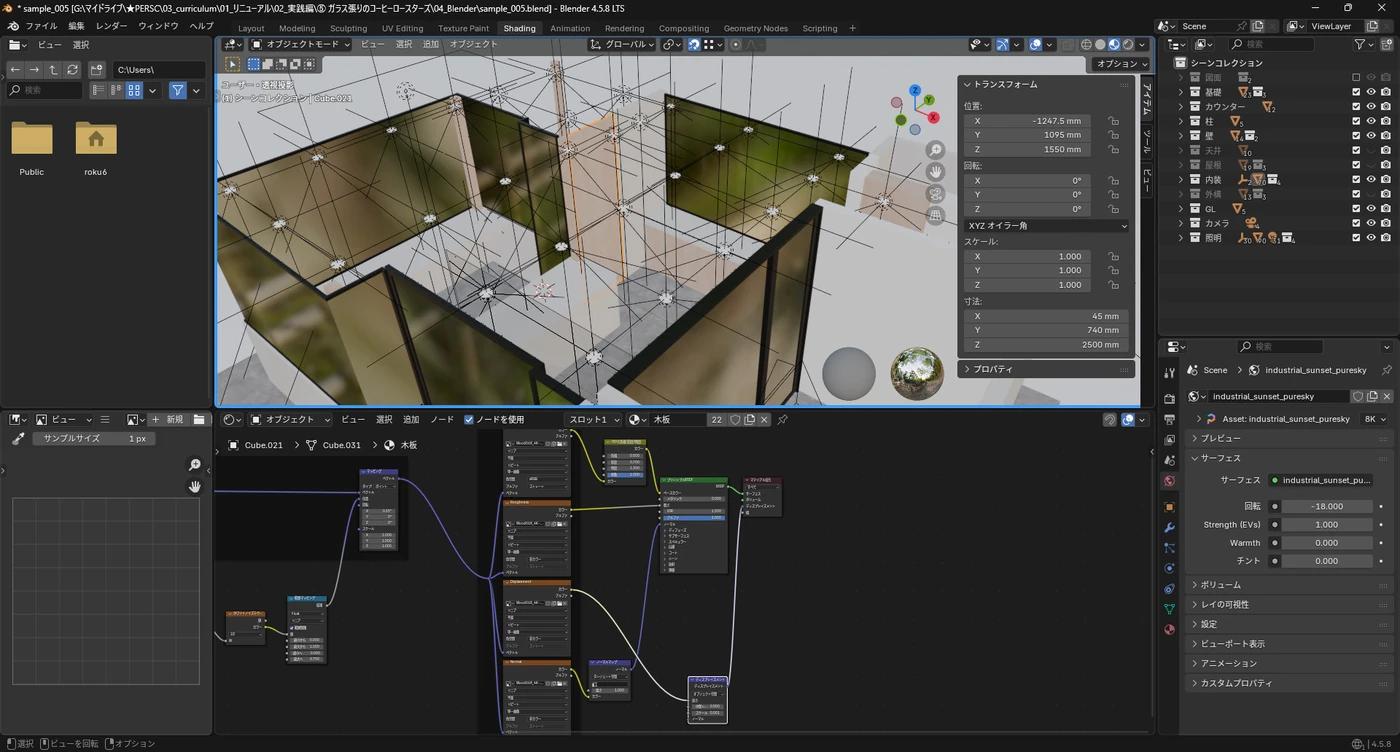Image resolution: width=1400 pixels, height=752 pixels.
Task: Open the グローバル transform orientation dropdown
Action: pyautogui.click(x=621, y=44)
